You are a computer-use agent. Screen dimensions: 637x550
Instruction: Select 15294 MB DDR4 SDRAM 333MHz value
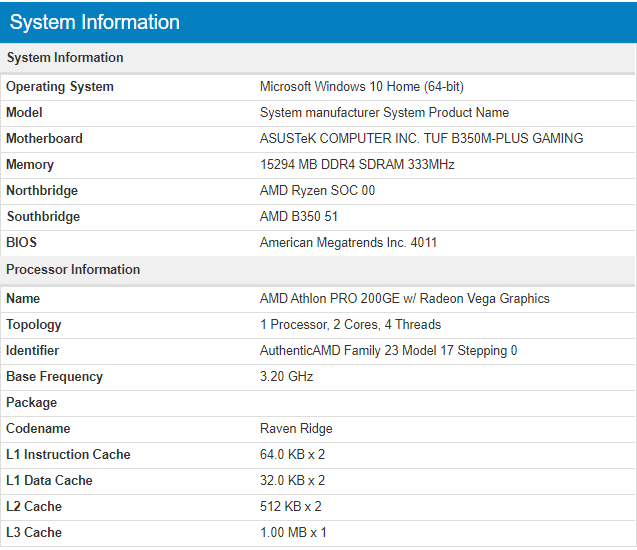(x=357, y=165)
